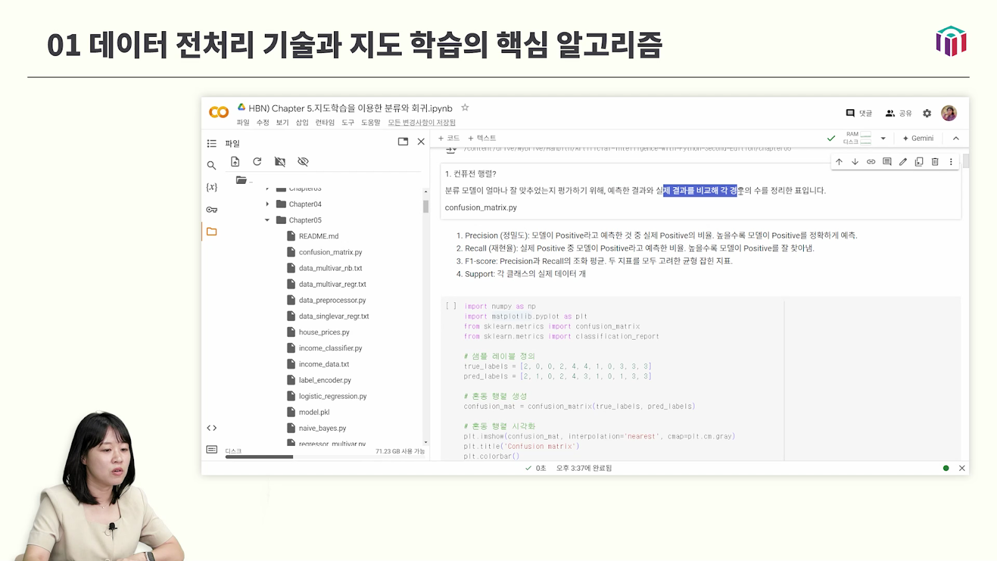997x561 pixels.
Task: Star the HBN Chapter 5 notebook
Action: coord(465,107)
